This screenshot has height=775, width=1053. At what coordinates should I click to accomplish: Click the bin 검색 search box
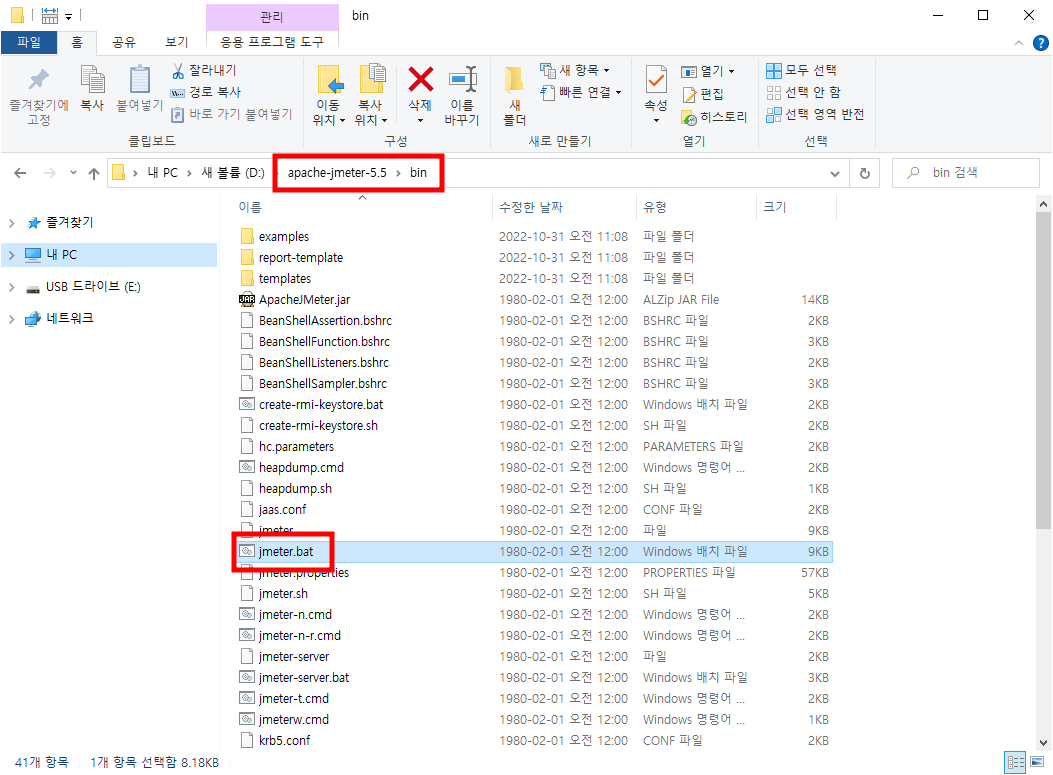coord(965,173)
